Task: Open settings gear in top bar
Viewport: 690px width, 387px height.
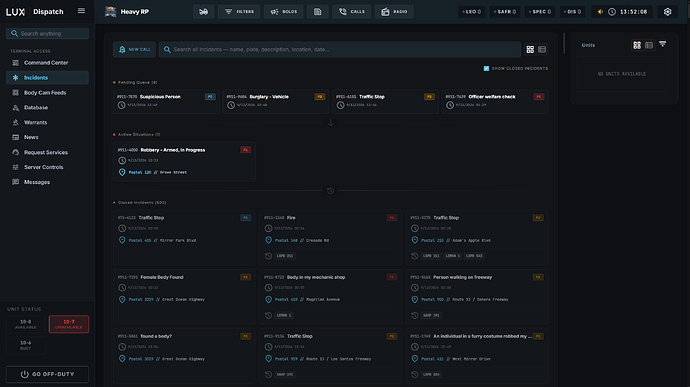Action: 668,12
